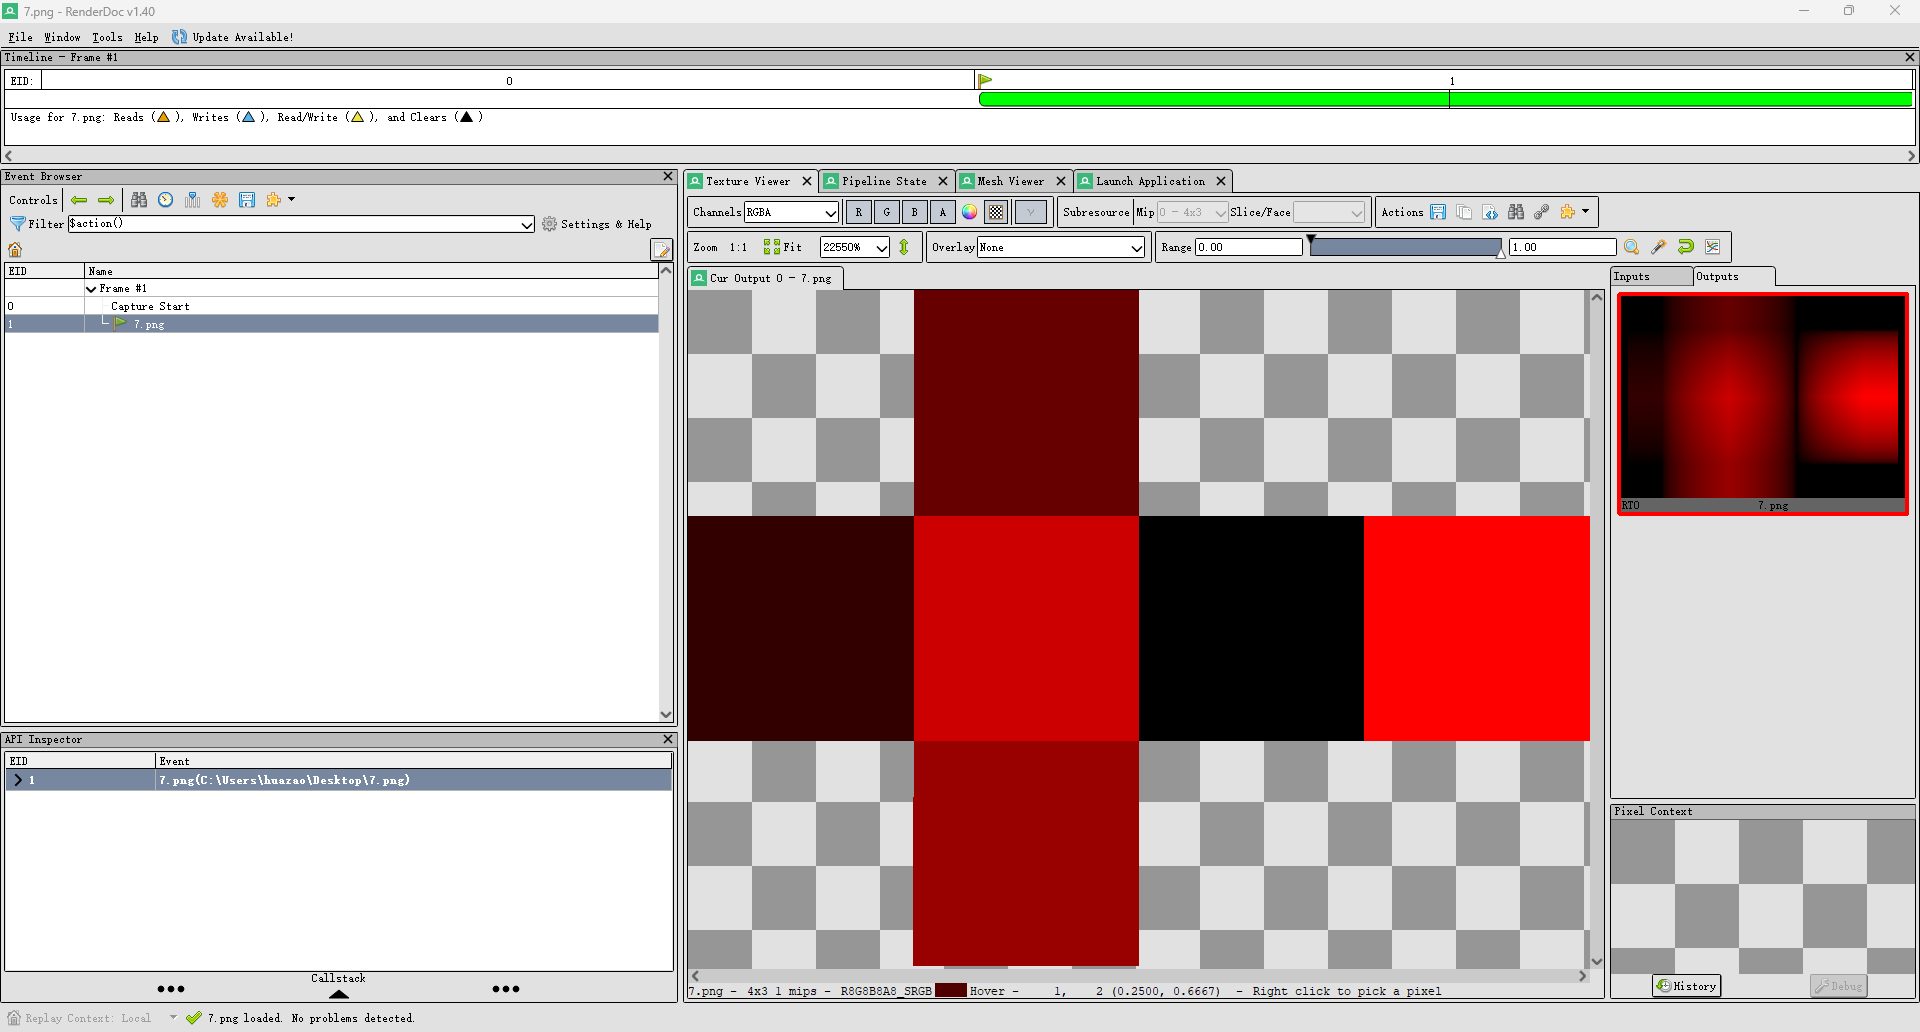Open the Overlay dropdown set to None
The height and width of the screenshot is (1032, 1920).
tap(1061, 247)
